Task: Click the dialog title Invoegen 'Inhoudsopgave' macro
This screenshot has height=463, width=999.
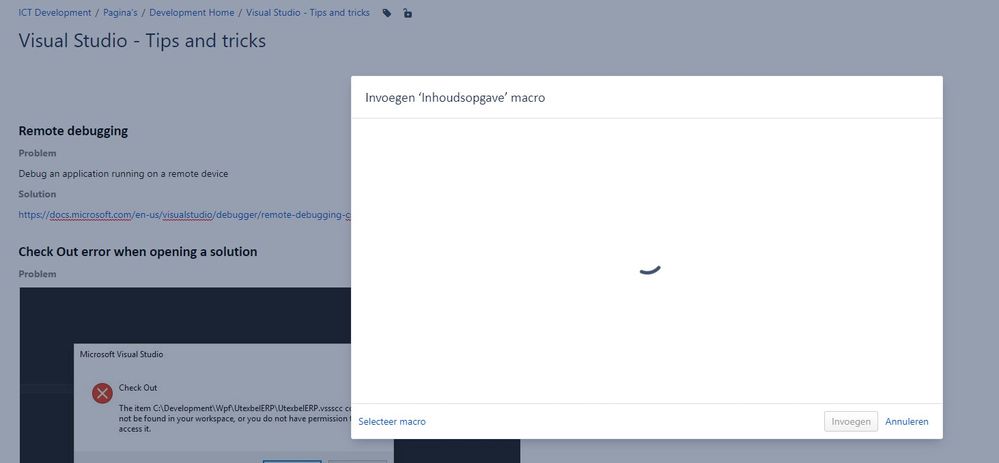Action: [455, 97]
